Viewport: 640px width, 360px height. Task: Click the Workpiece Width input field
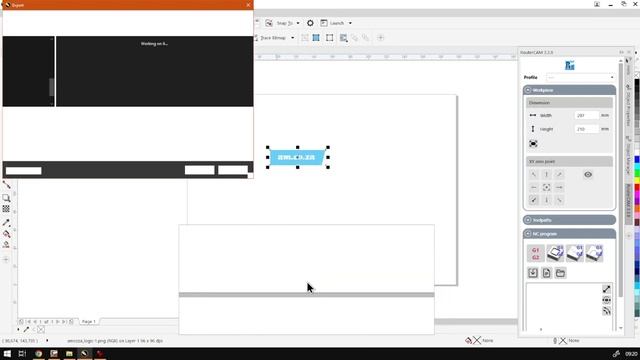pos(587,116)
